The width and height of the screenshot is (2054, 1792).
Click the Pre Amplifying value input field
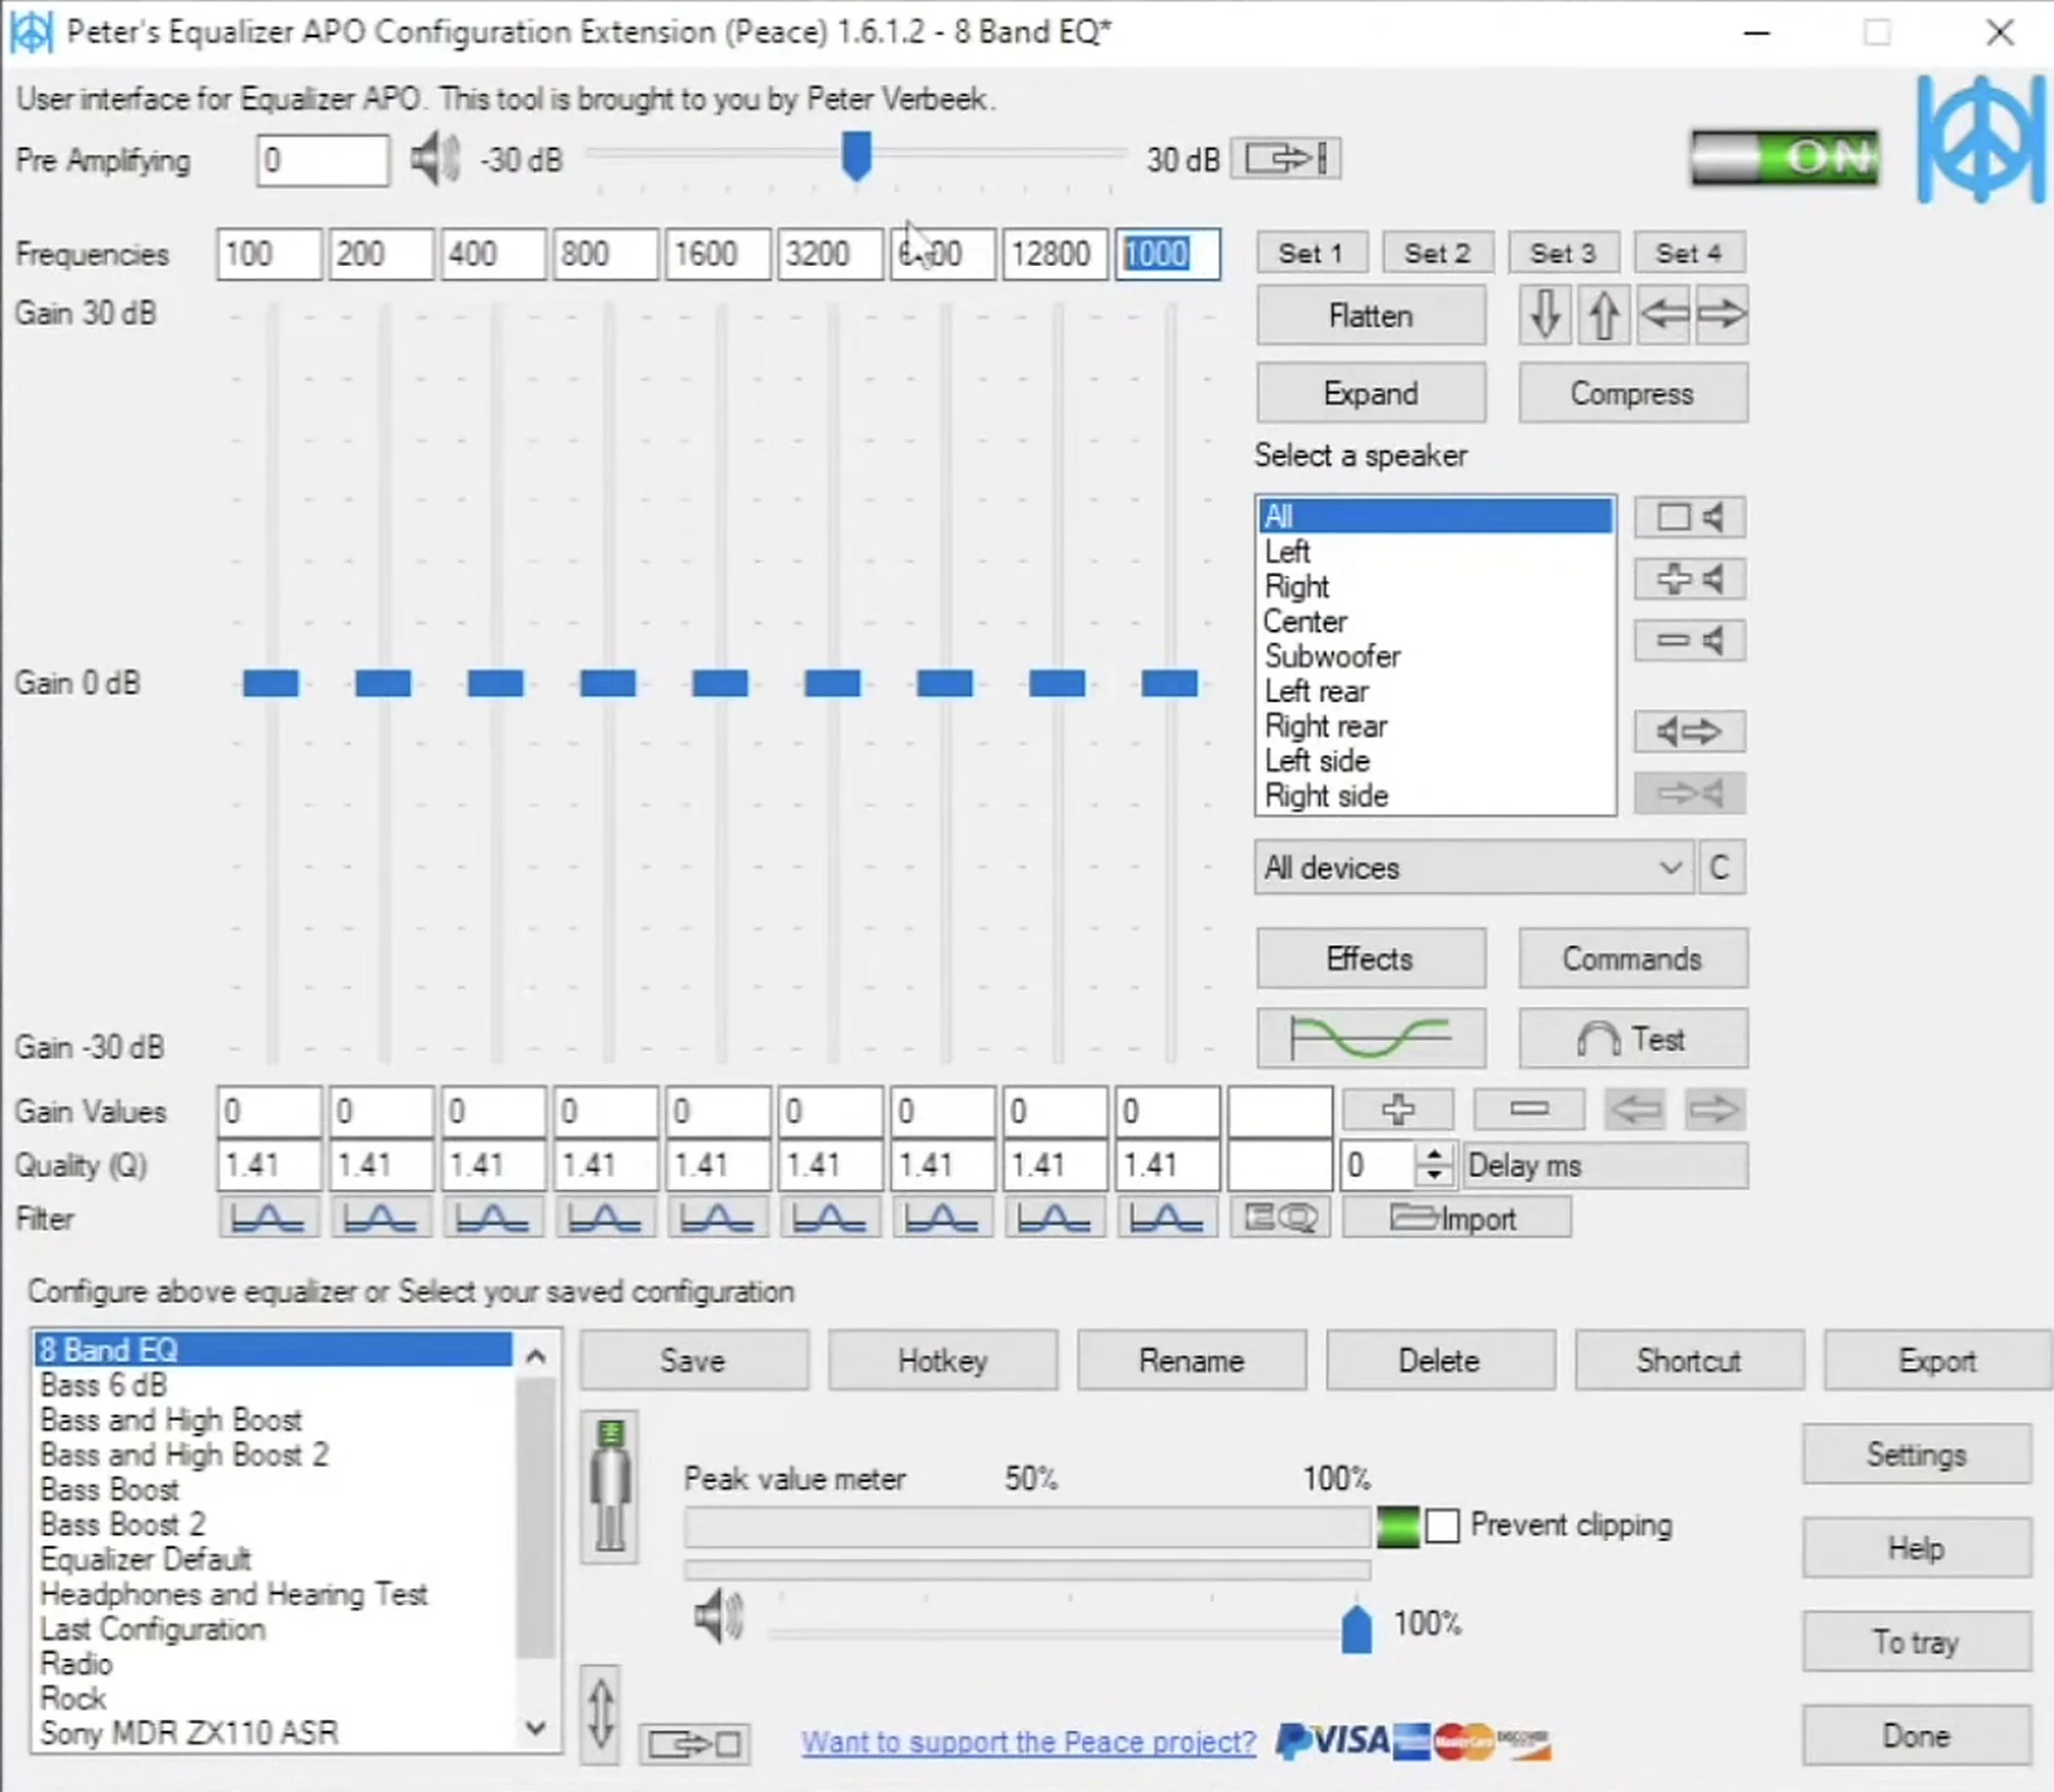point(323,160)
